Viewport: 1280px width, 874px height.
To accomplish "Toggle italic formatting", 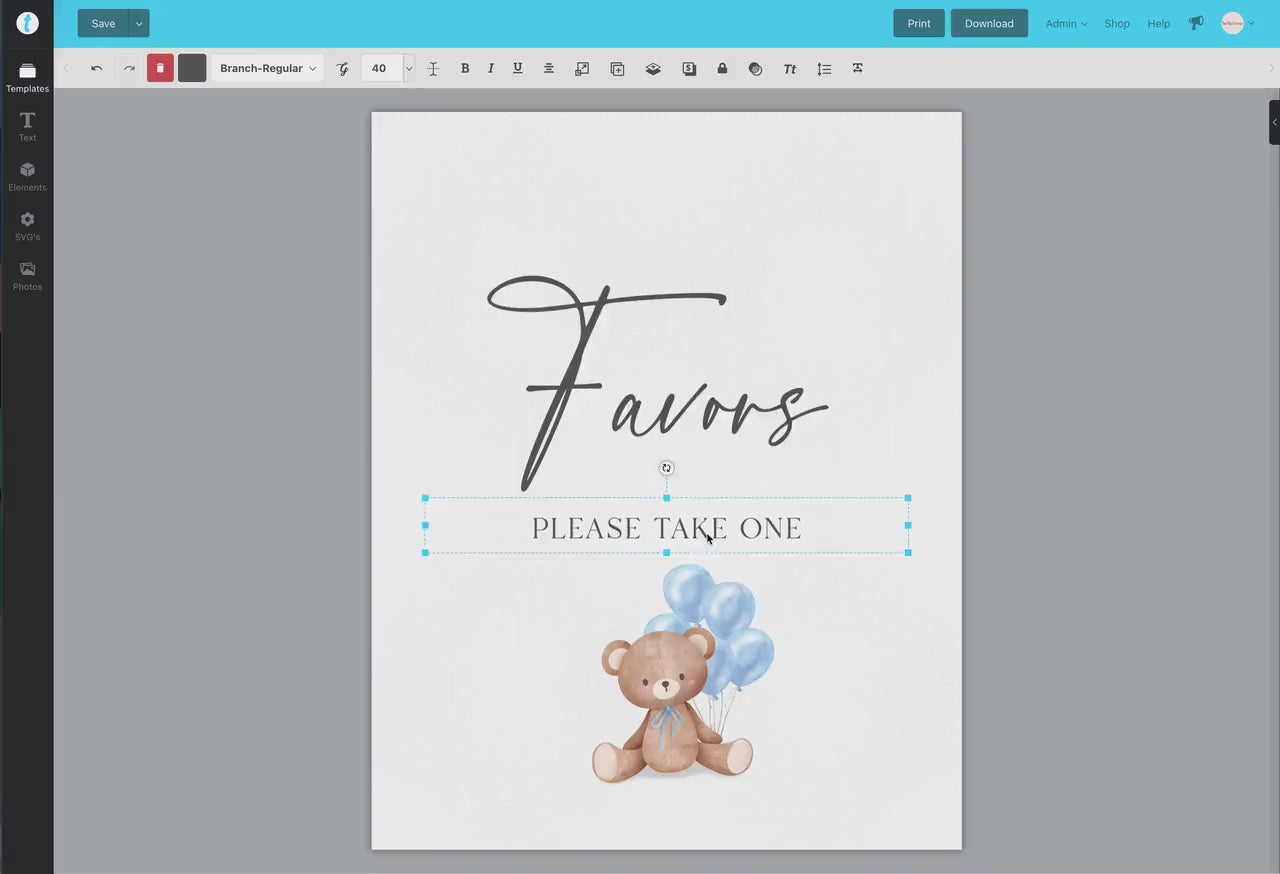I will click(x=490, y=68).
